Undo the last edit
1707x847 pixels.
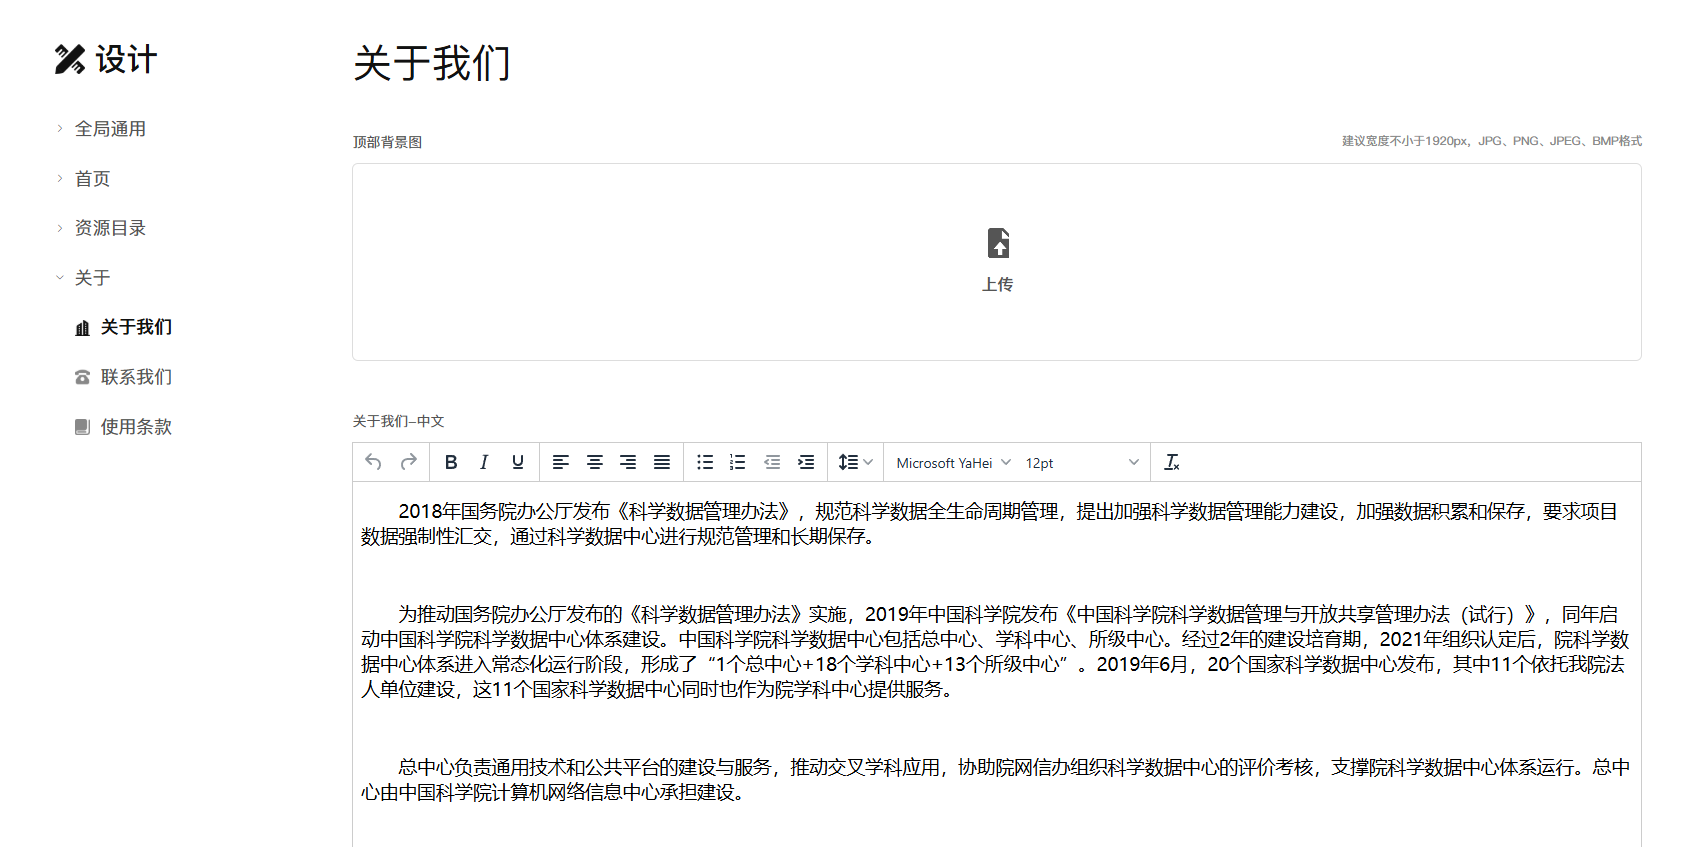373,462
